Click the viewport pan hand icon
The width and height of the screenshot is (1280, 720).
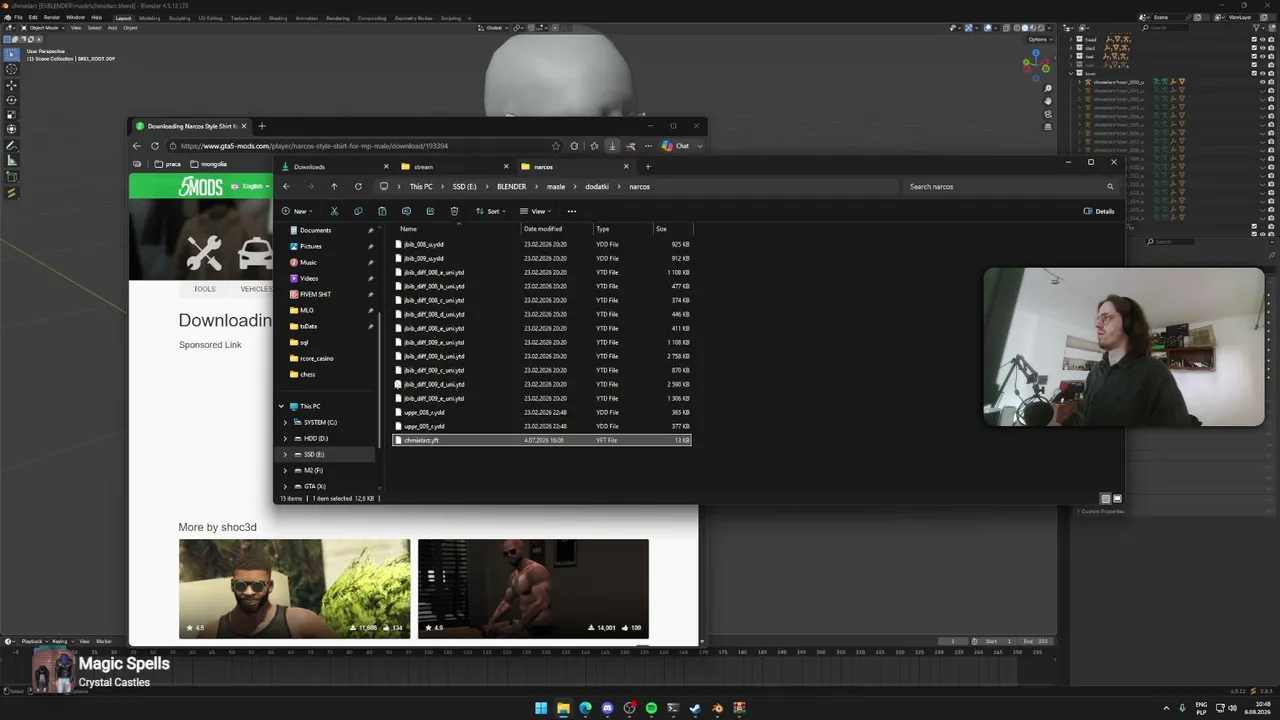(1048, 101)
